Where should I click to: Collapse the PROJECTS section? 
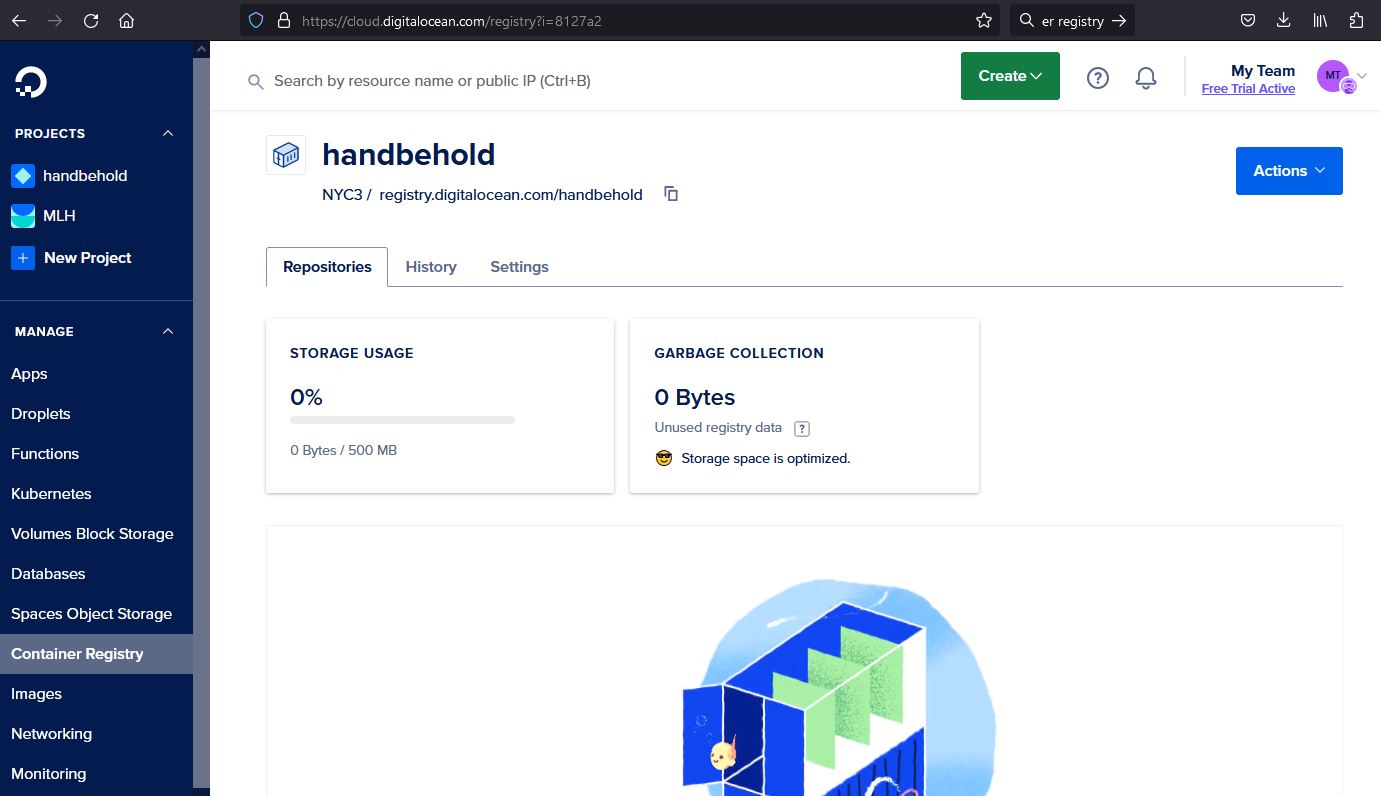[168, 133]
